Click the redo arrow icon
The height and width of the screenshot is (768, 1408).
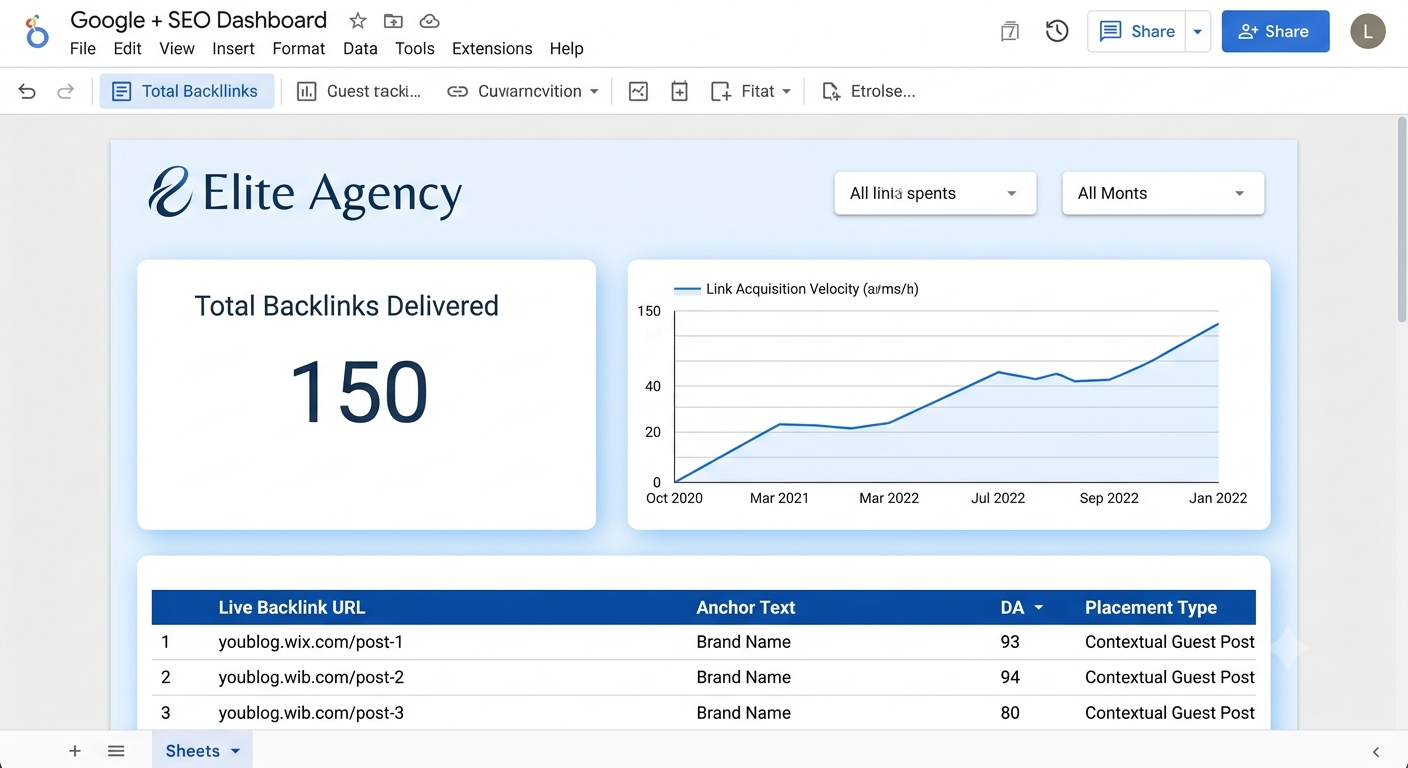(x=65, y=92)
